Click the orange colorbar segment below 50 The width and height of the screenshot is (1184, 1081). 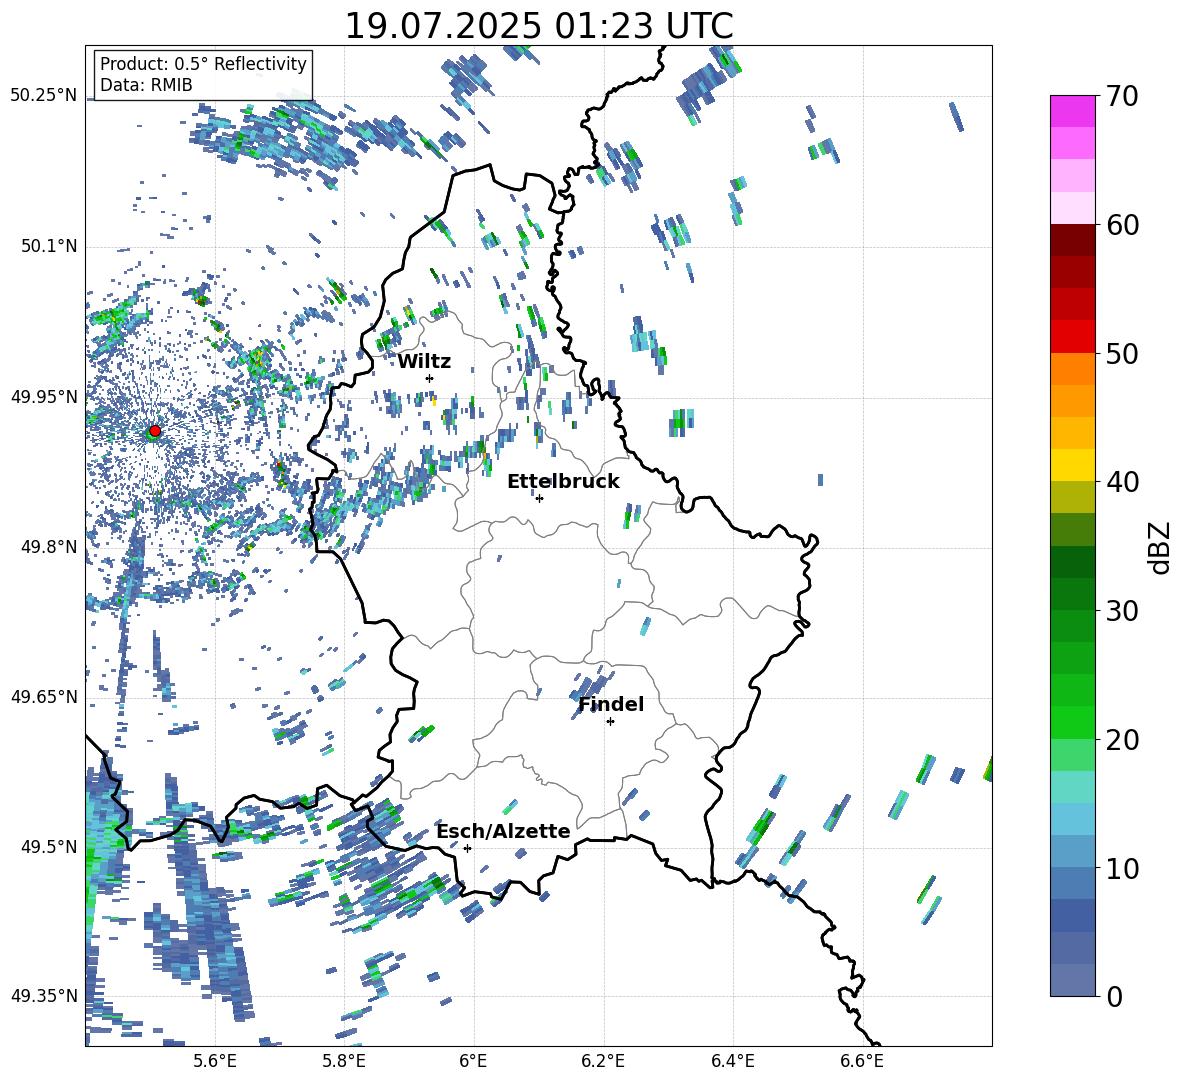[1072, 368]
